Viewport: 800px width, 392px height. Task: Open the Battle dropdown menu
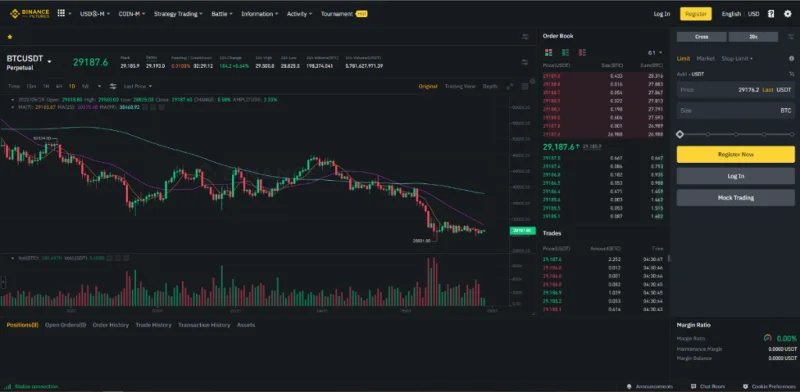[222, 14]
